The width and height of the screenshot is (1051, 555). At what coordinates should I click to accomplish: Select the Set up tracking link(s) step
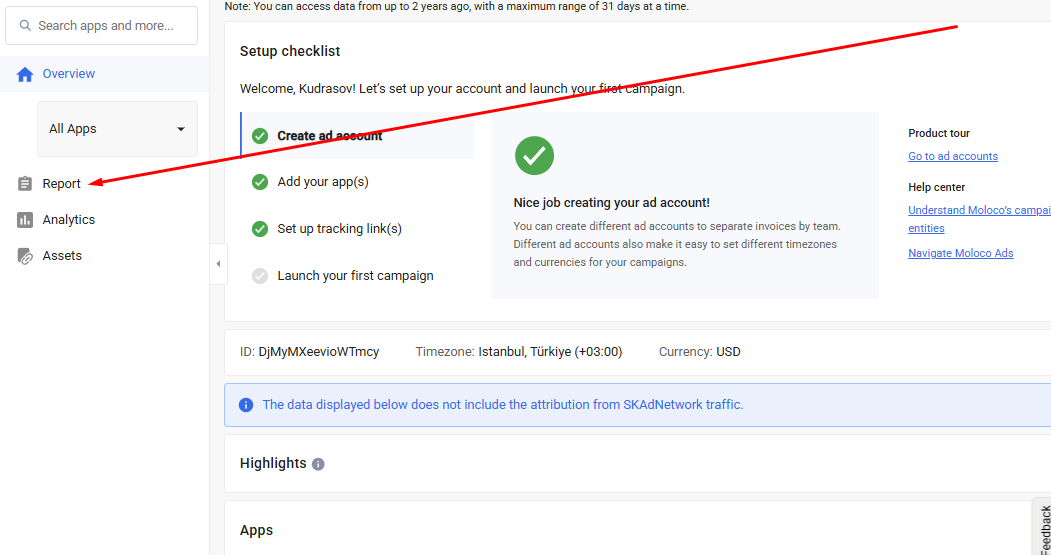click(338, 229)
